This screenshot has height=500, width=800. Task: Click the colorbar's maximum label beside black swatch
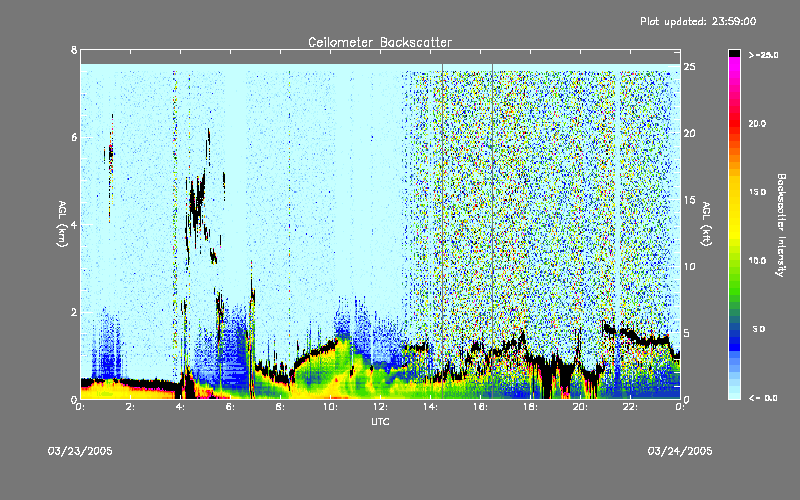click(x=764, y=55)
